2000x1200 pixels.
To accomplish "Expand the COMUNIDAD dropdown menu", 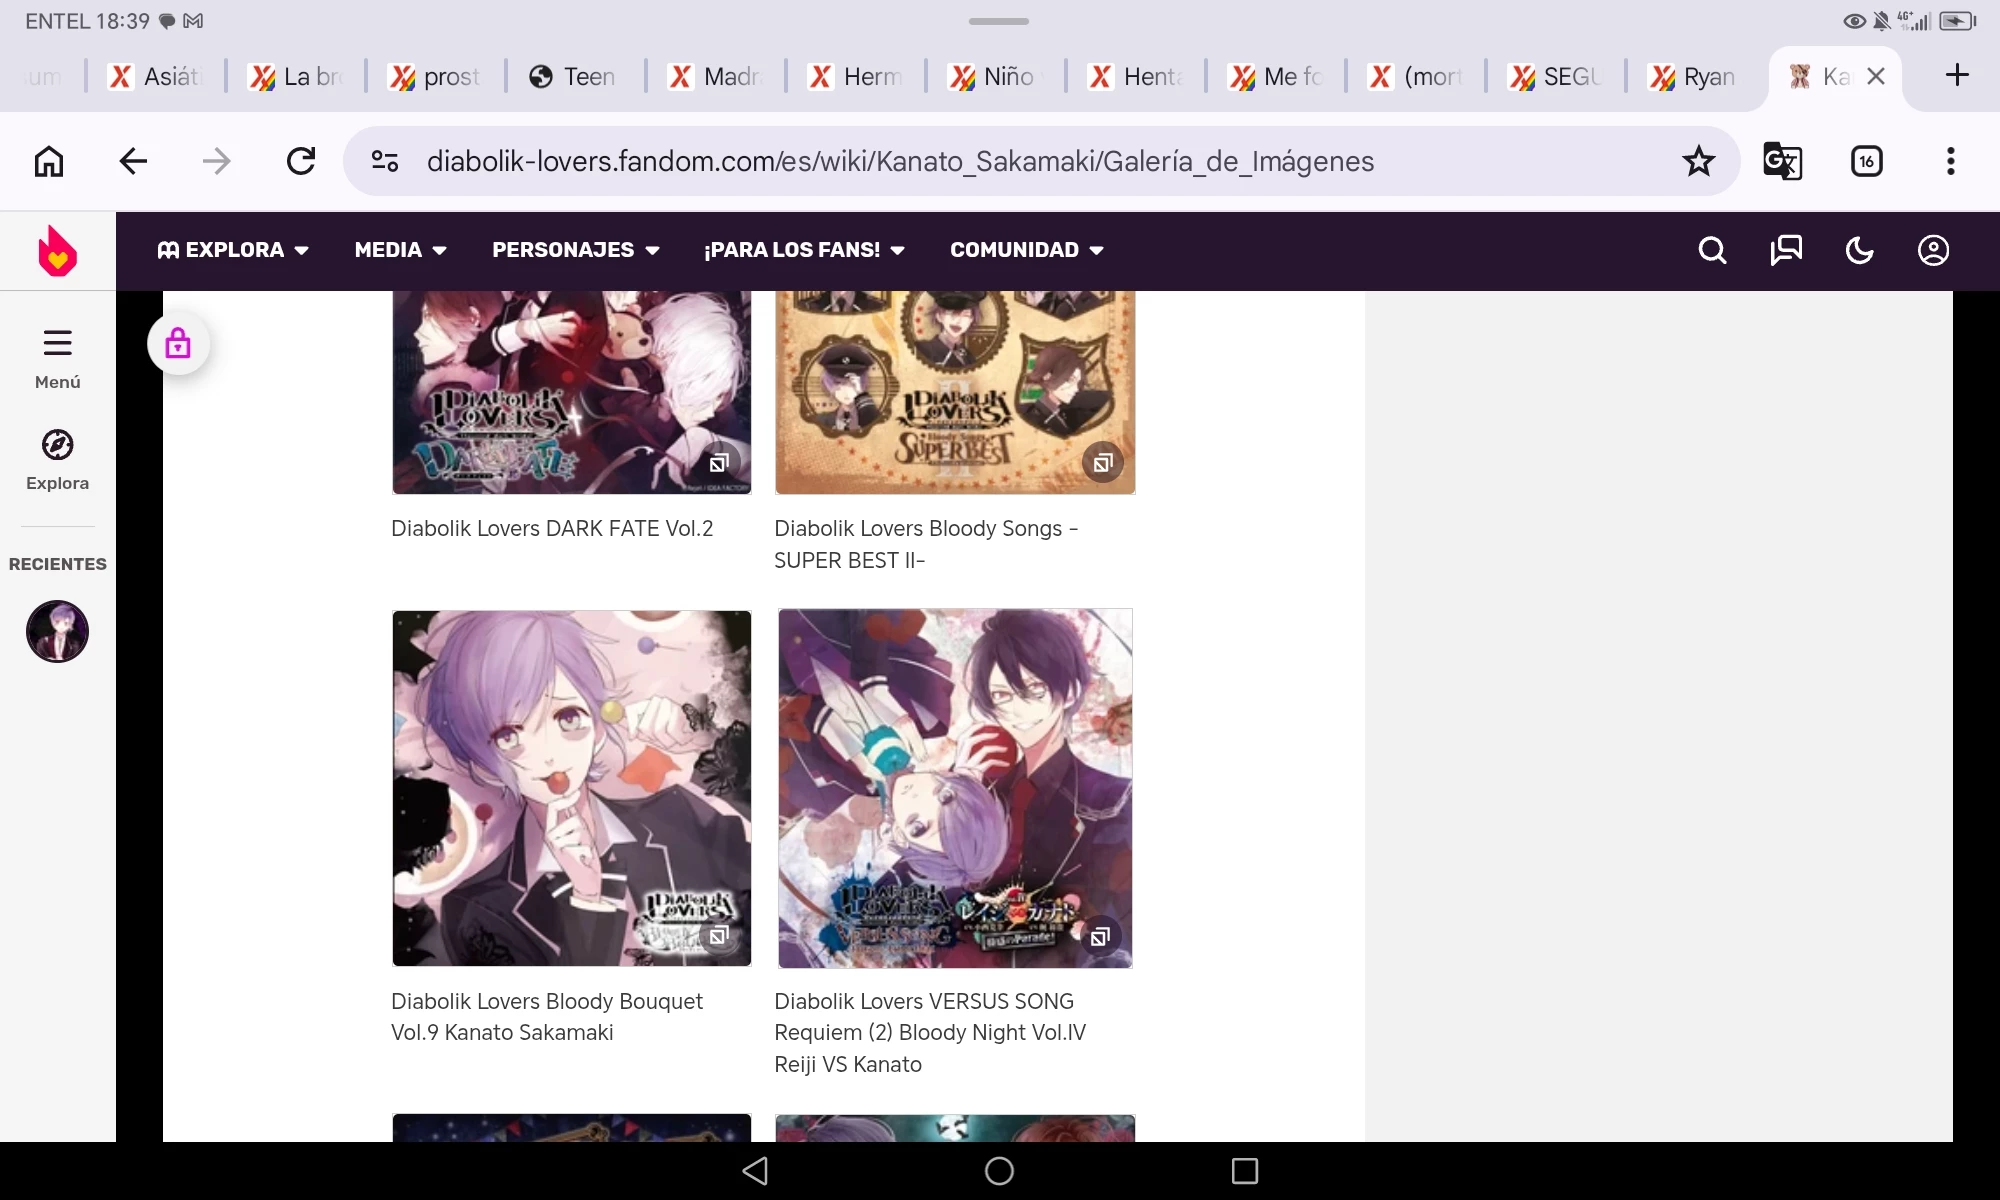I will point(1026,250).
